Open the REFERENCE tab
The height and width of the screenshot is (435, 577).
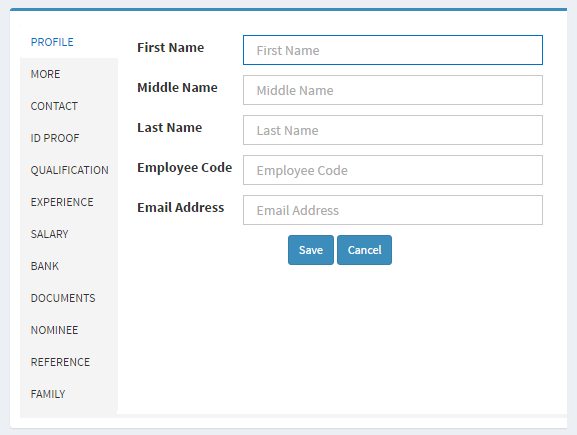tap(60, 362)
